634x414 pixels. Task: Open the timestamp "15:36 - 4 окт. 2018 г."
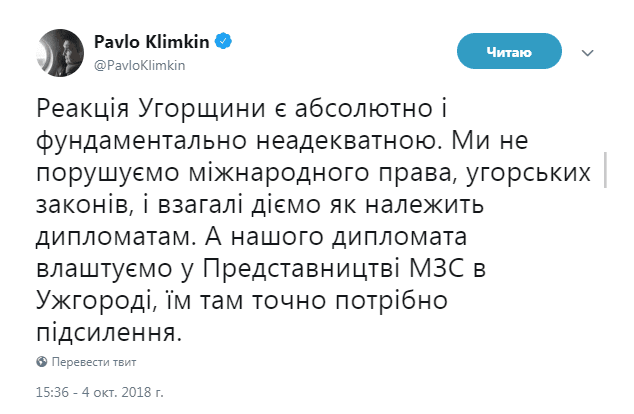point(100,392)
